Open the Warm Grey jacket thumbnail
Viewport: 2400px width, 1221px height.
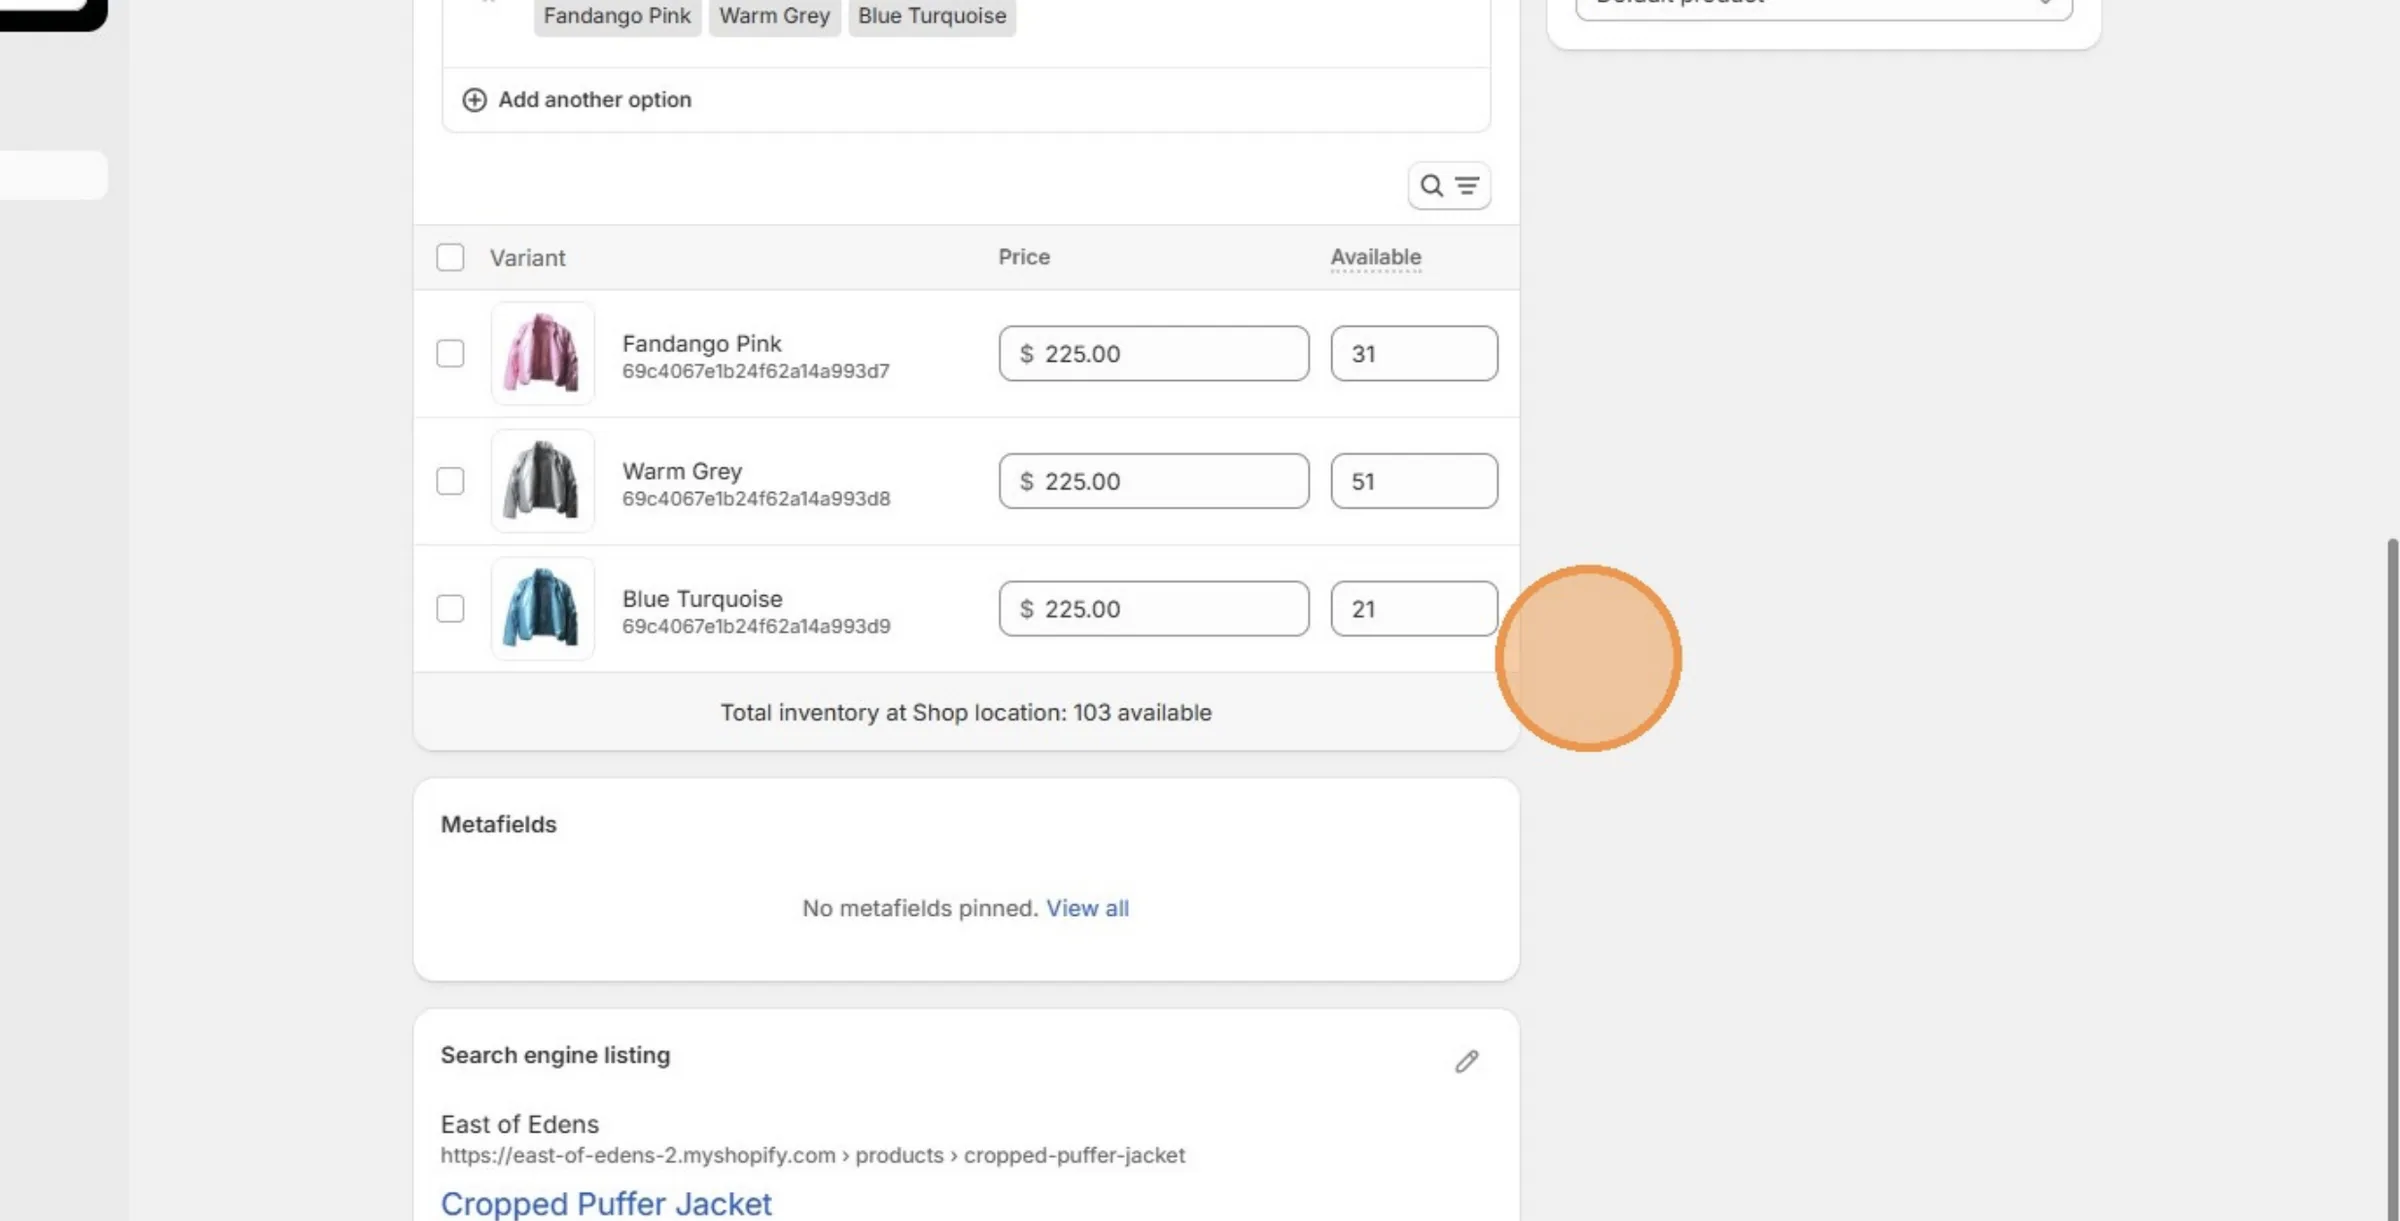(x=542, y=481)
